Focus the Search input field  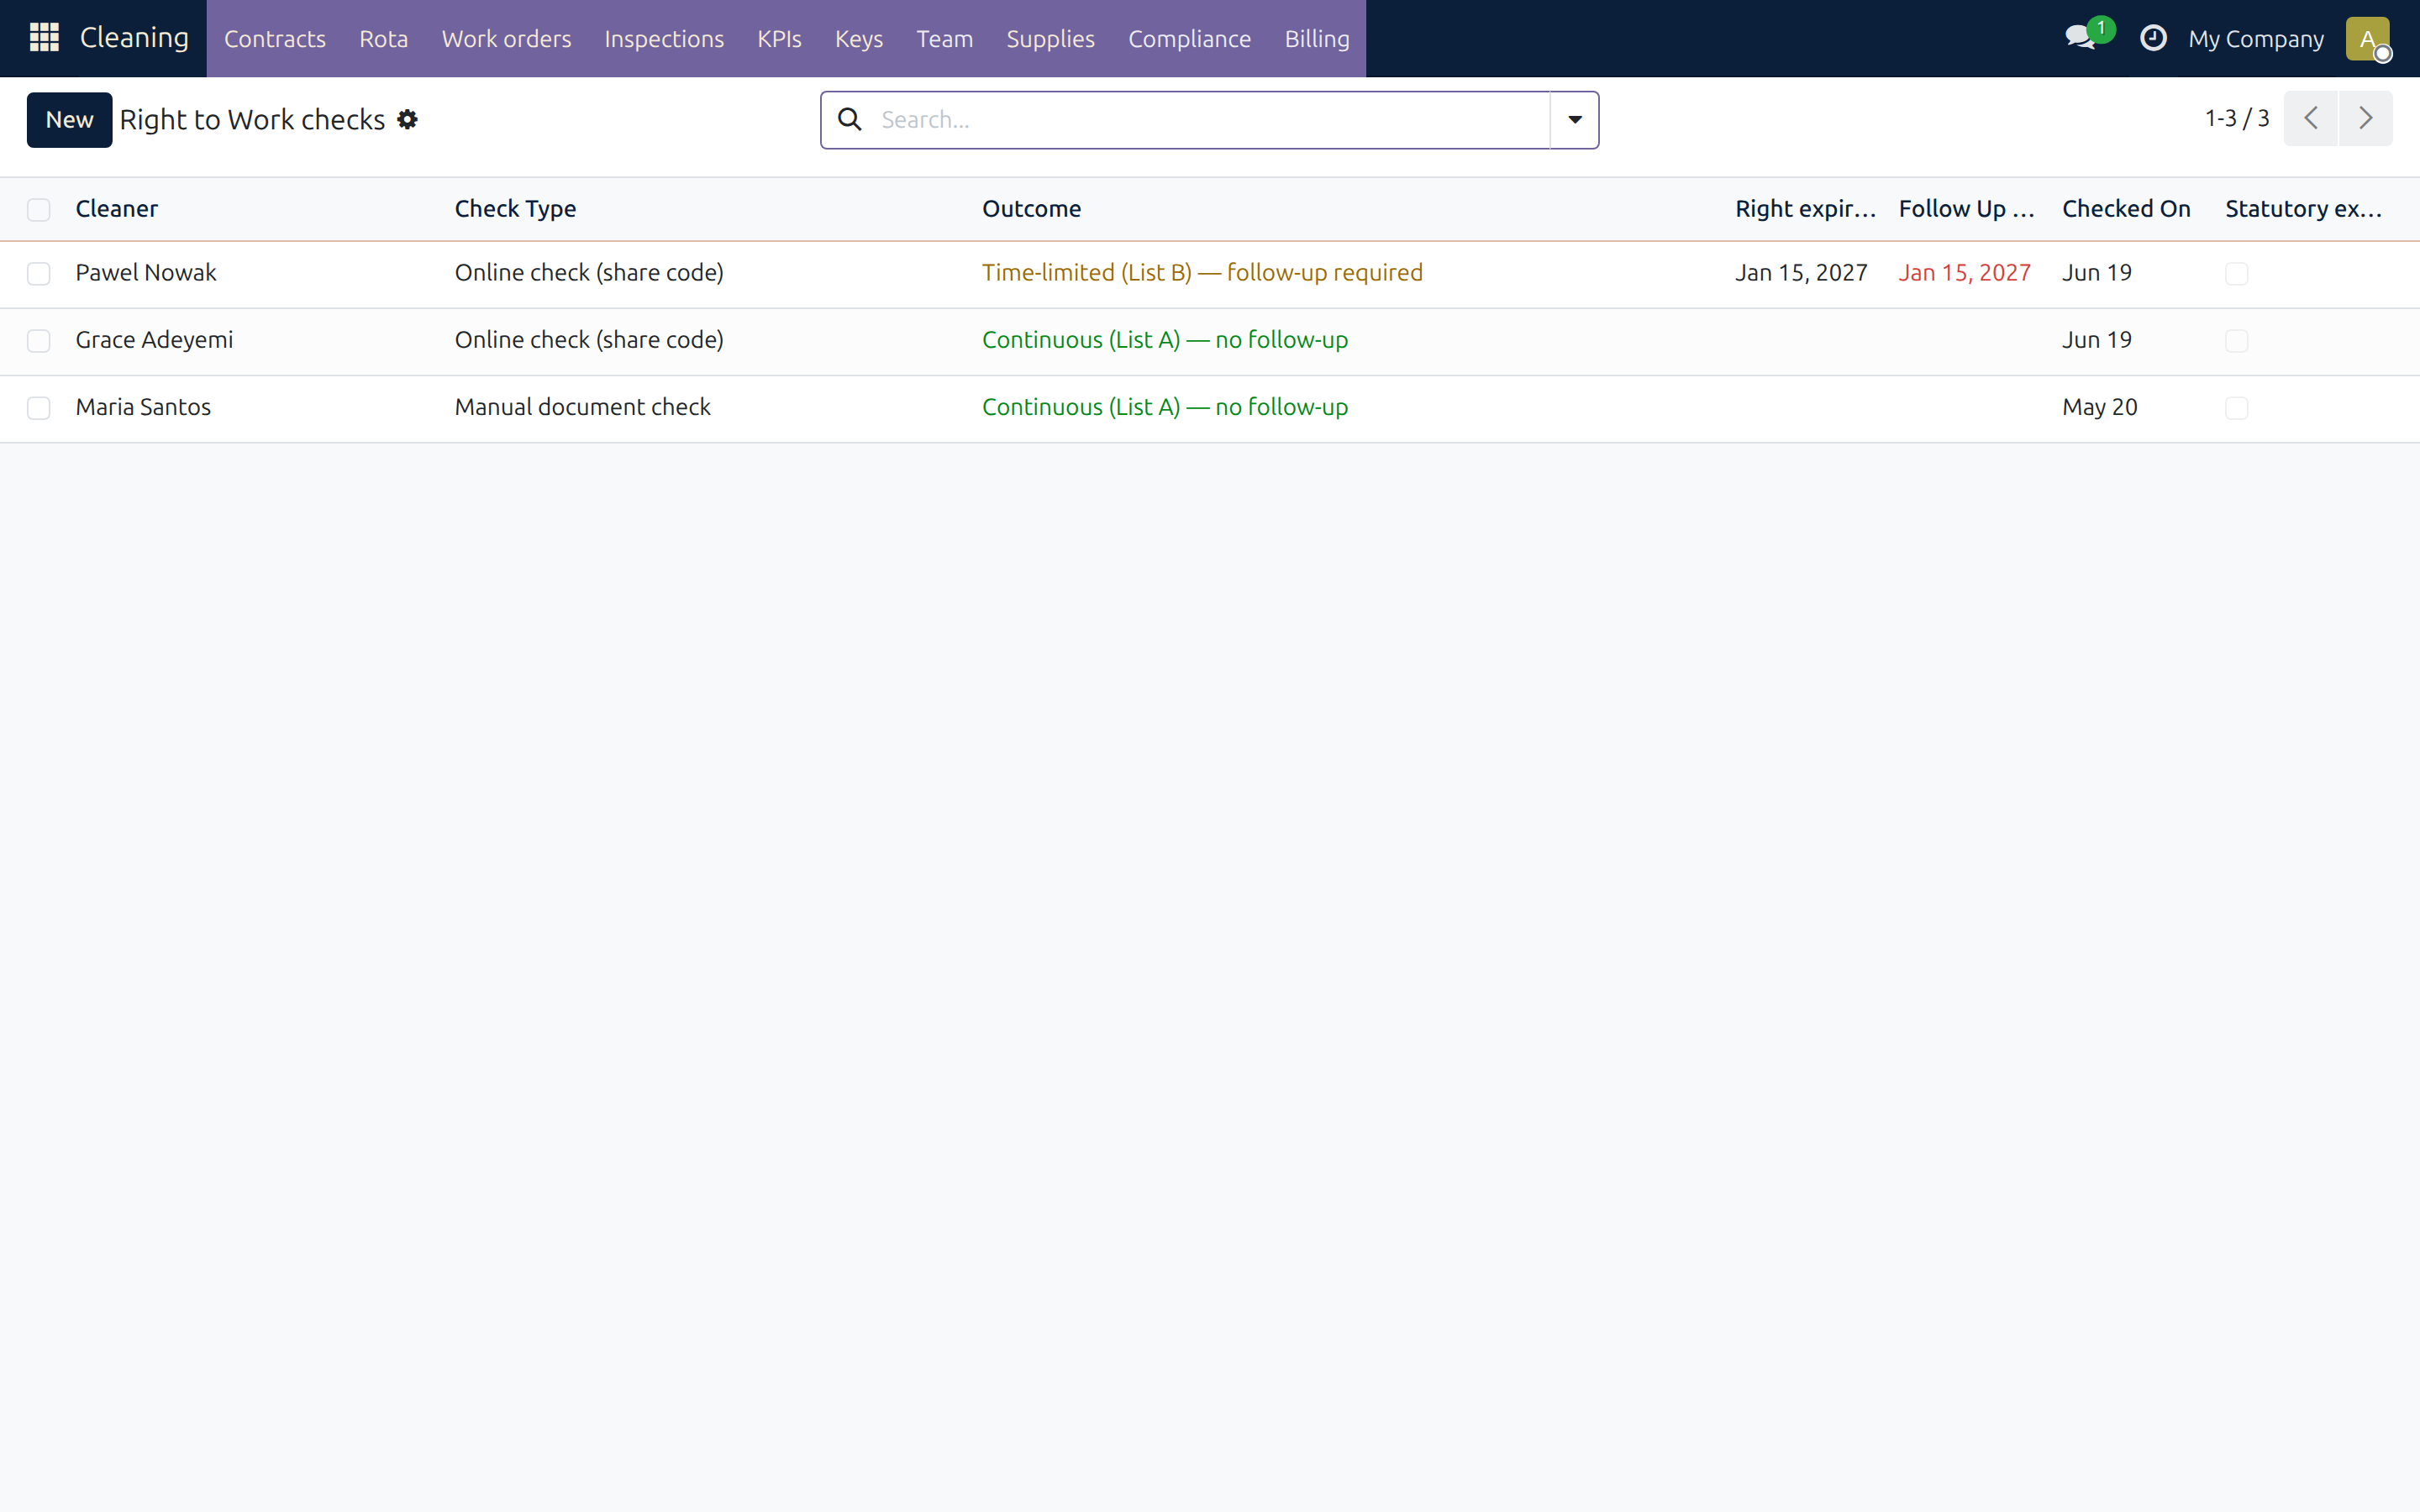tap(1208, 120)
